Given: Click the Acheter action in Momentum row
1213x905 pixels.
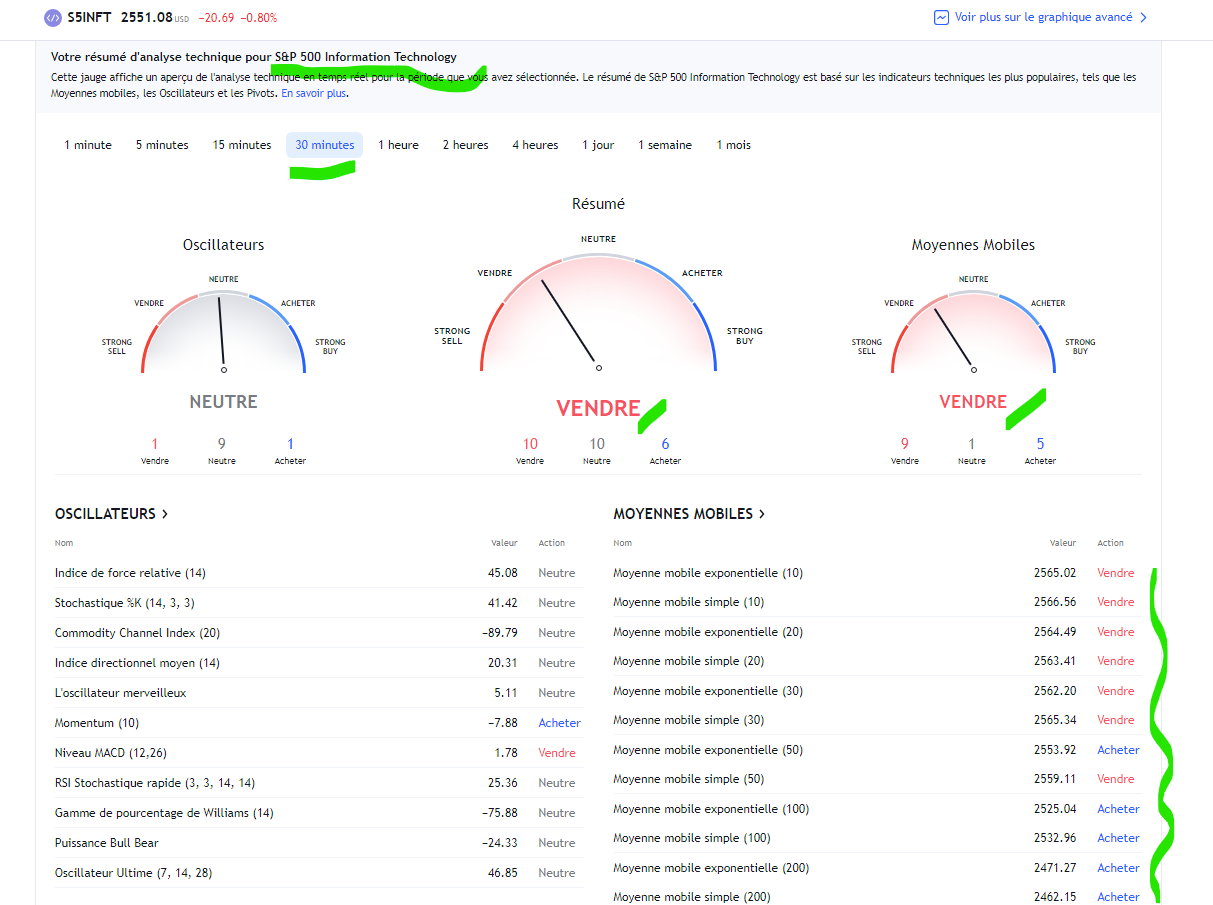Looking at the screenshot, I should pos(559,723).
